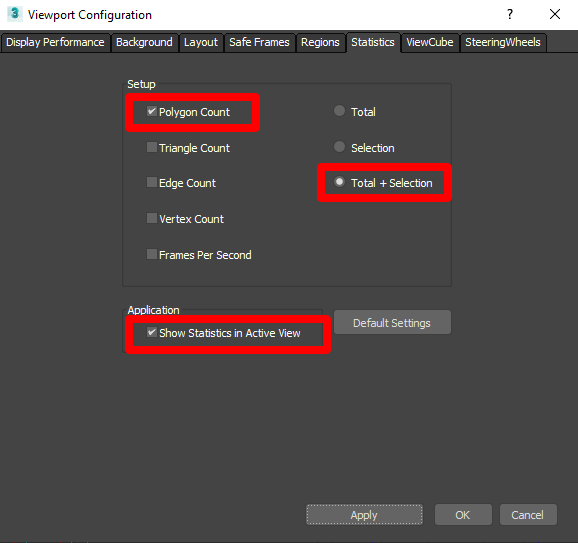578x543 pixels.
Task: Choose the Selection radio button
Action: 339,147
